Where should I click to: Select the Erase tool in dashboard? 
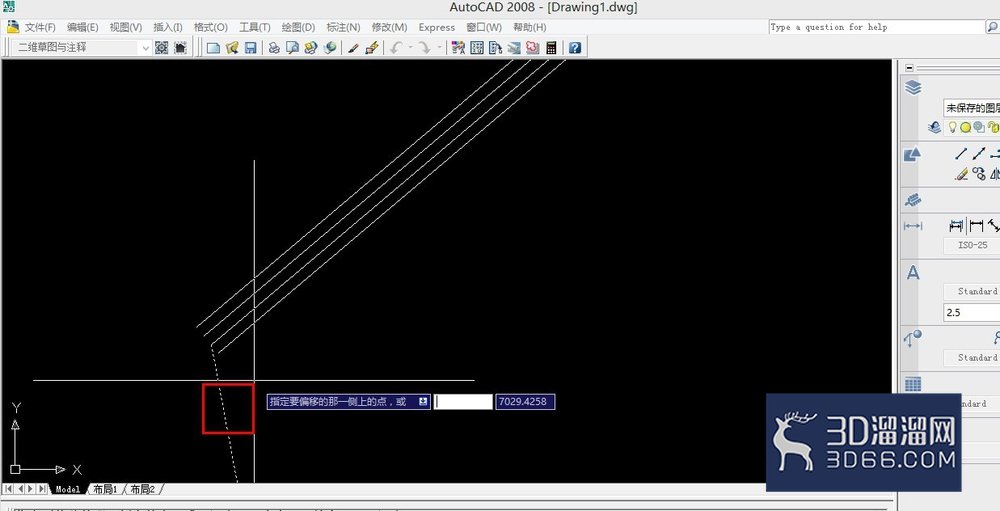[x=962, y=174]
